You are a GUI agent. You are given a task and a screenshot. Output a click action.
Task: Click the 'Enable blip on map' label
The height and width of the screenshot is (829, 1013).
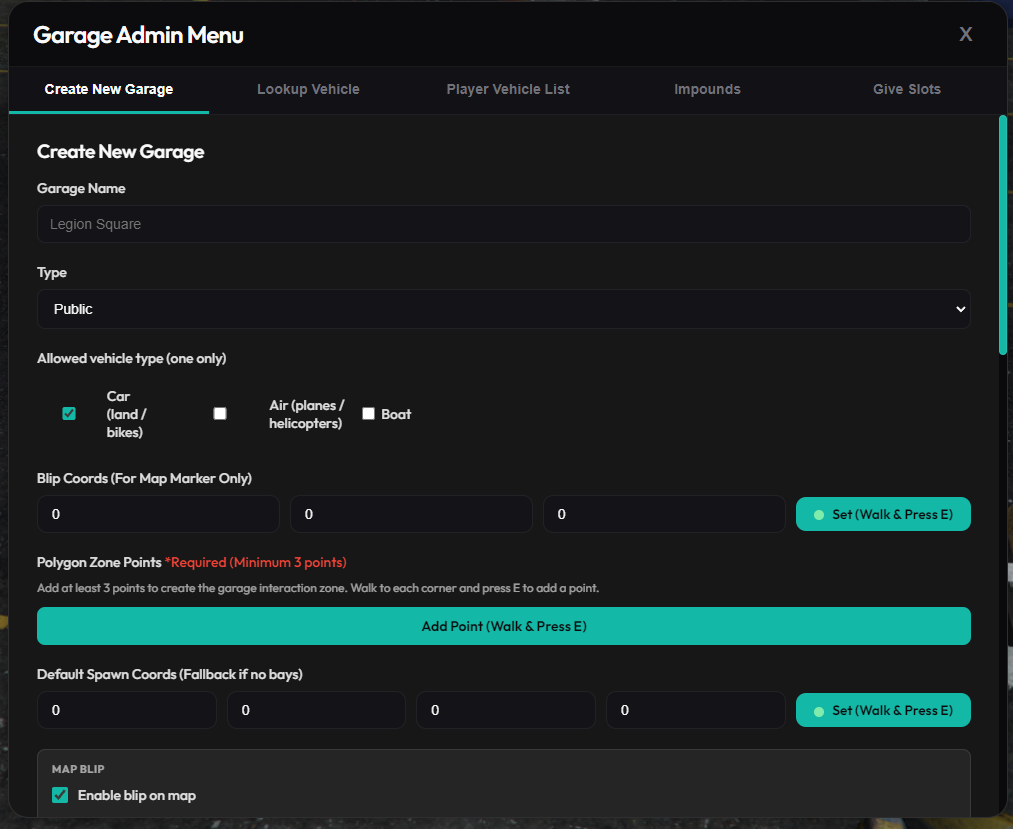click(x=137, y=795)
